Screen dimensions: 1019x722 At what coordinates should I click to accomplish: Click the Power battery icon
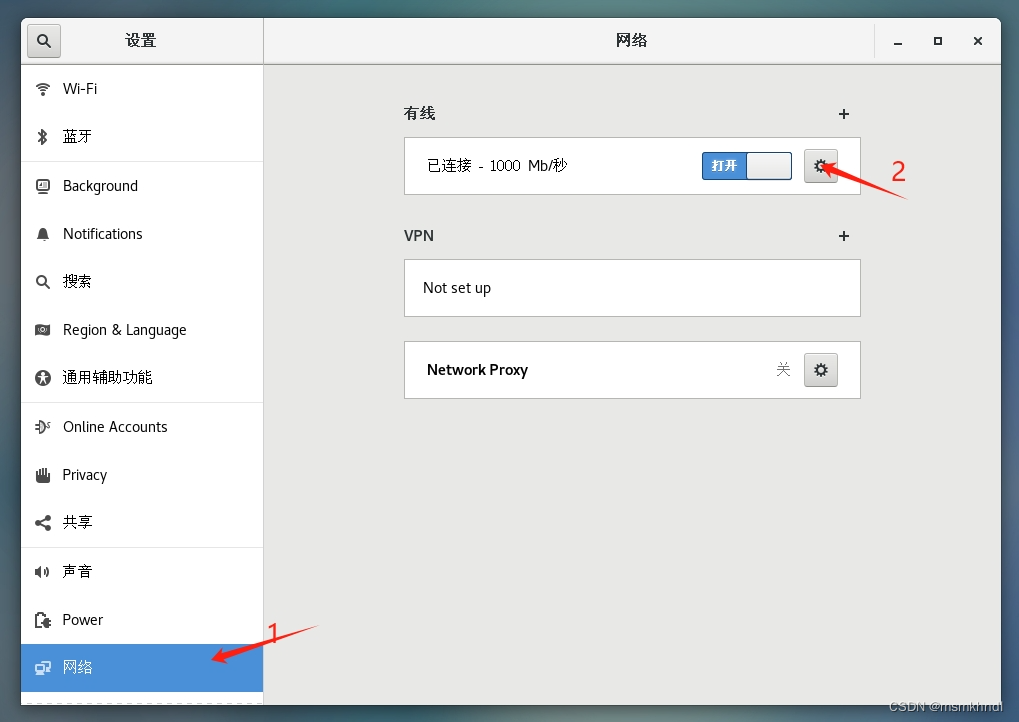coord(43,620)
